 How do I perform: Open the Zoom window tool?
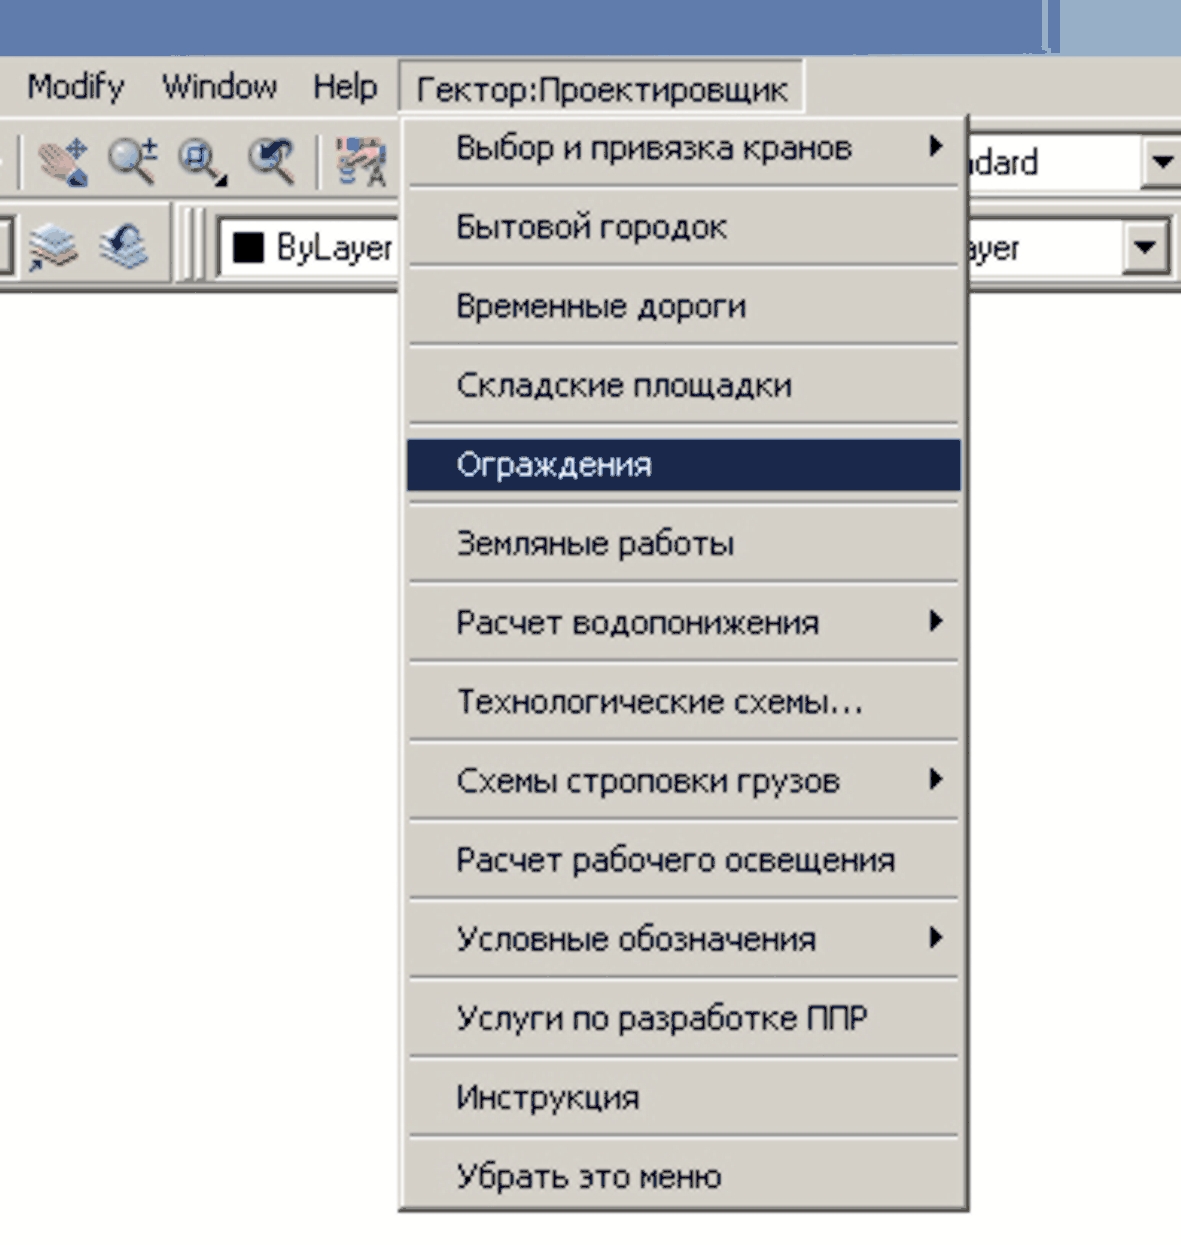[x=201, y=161]
